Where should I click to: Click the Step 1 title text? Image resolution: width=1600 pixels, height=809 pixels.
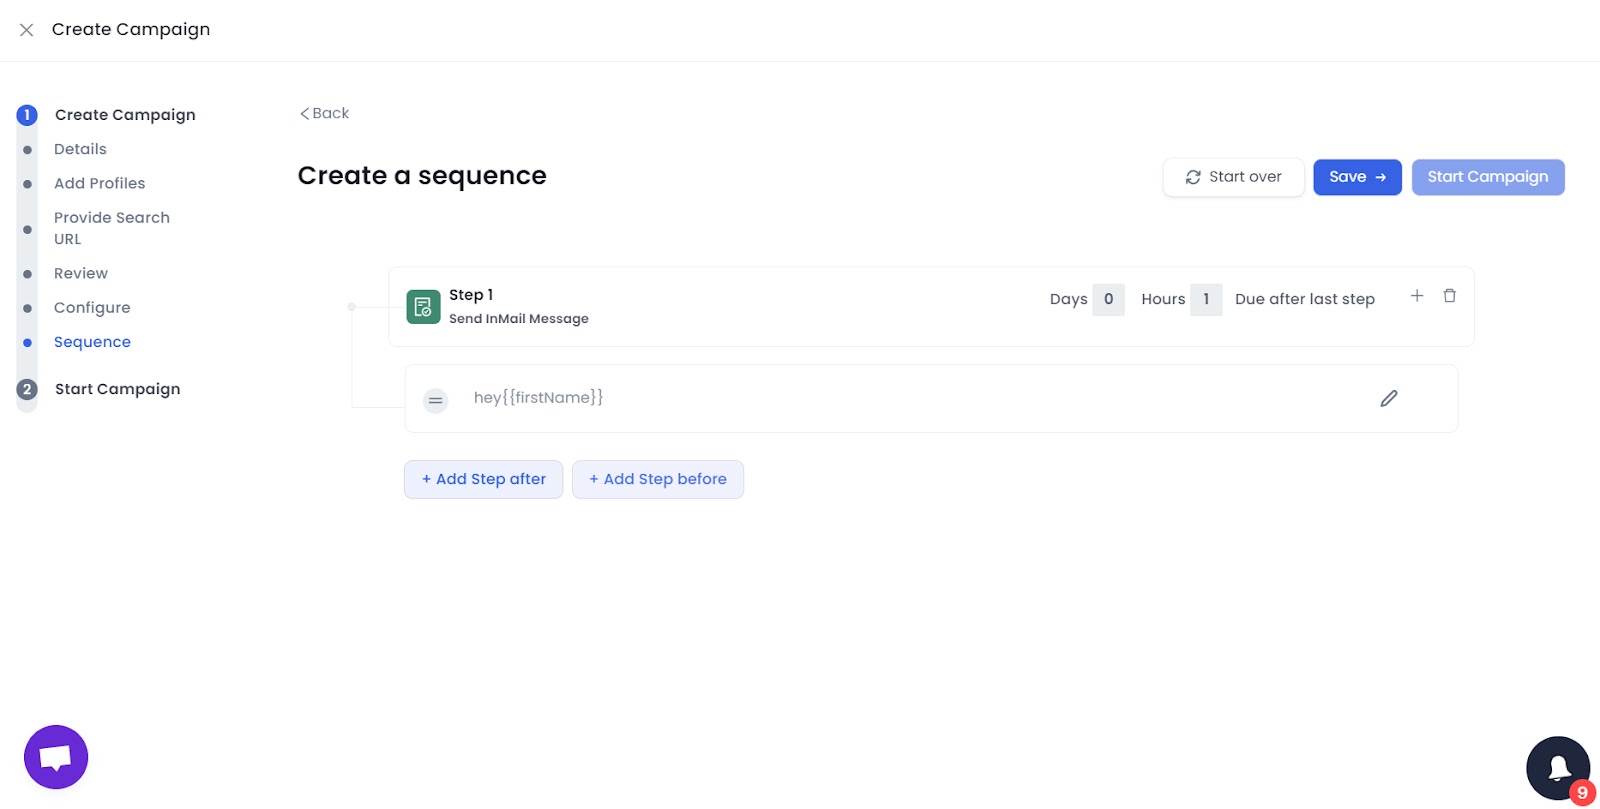point(471,295)
